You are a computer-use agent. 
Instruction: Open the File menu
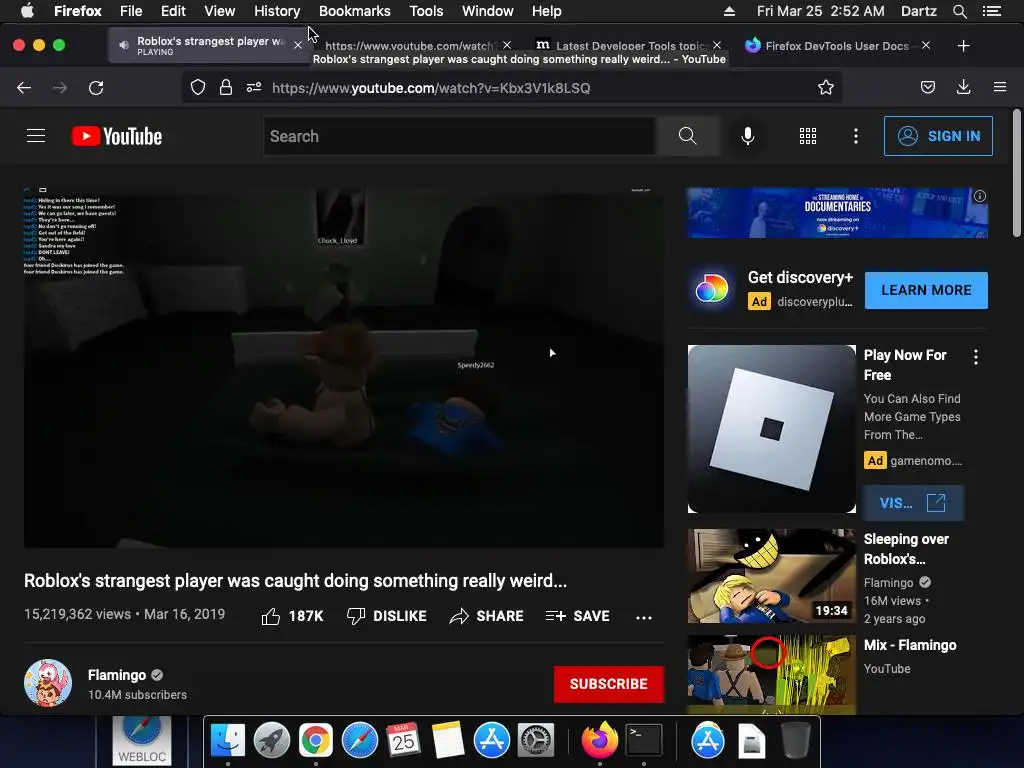coord(131,11)
